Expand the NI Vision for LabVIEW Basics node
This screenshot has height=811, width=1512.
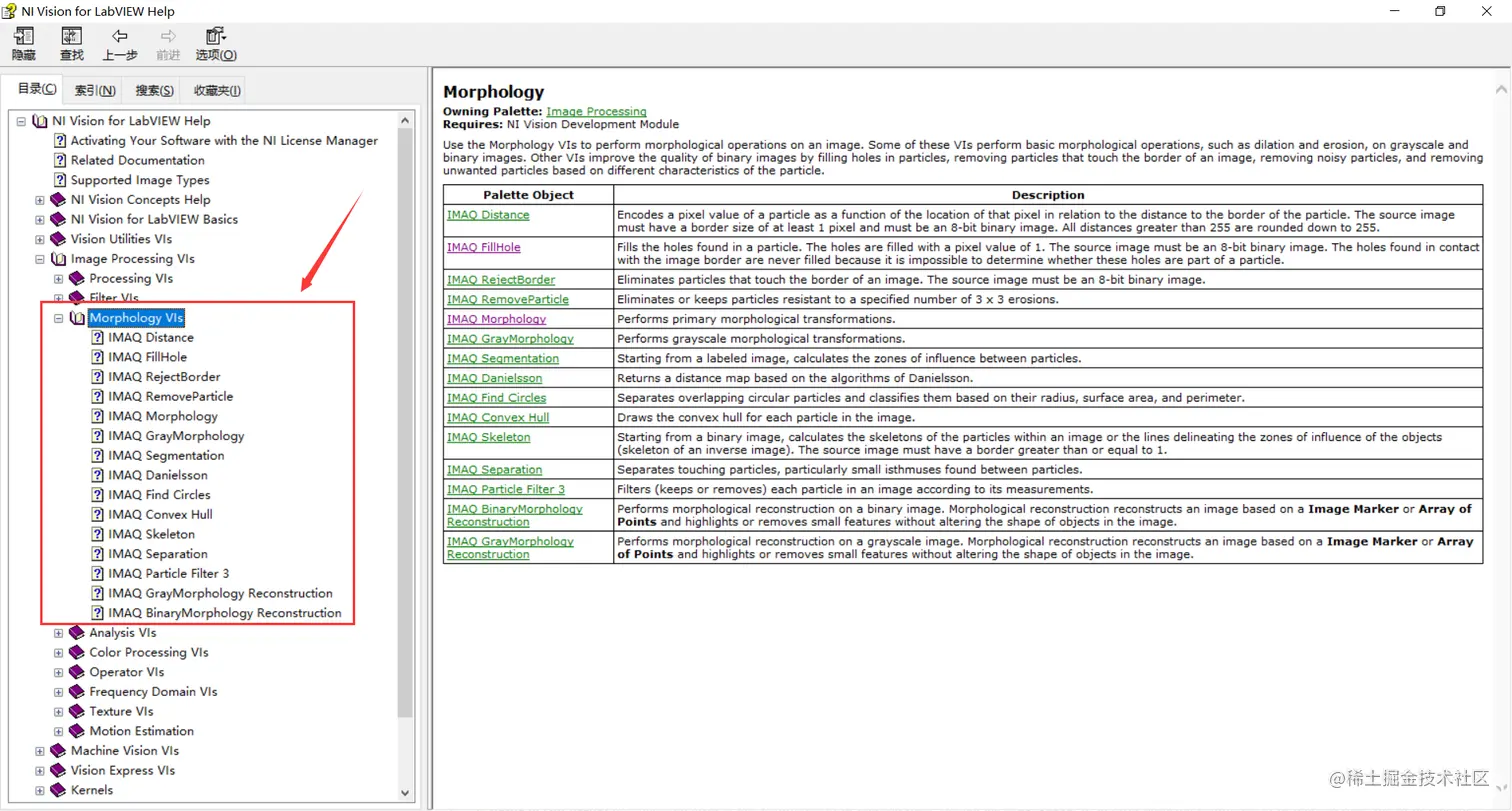tap(40, 219)
